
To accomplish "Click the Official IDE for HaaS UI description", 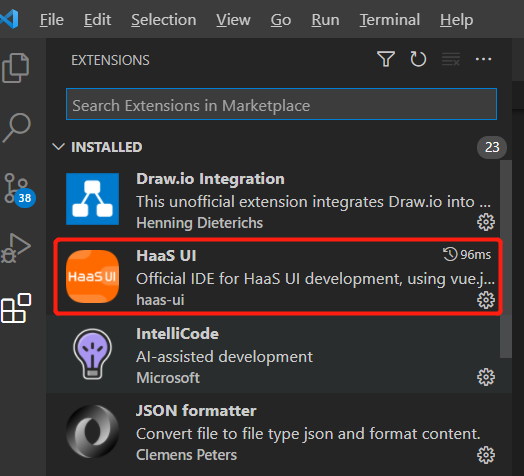I will pos(315,279).
